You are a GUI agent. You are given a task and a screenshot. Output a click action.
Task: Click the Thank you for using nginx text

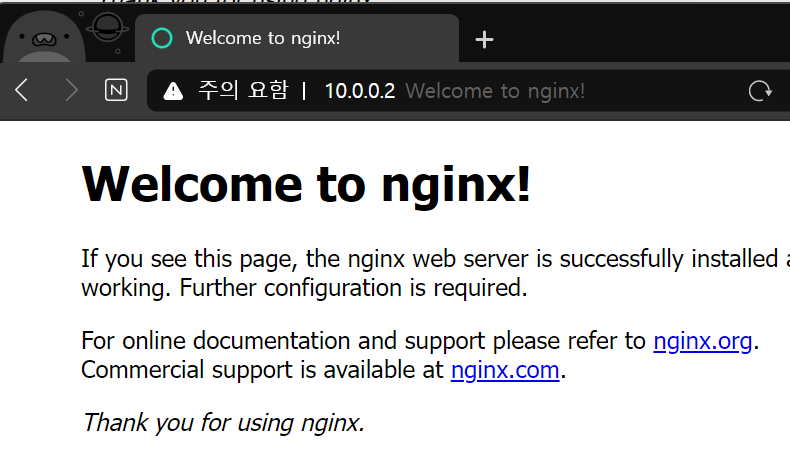point(223,423)
